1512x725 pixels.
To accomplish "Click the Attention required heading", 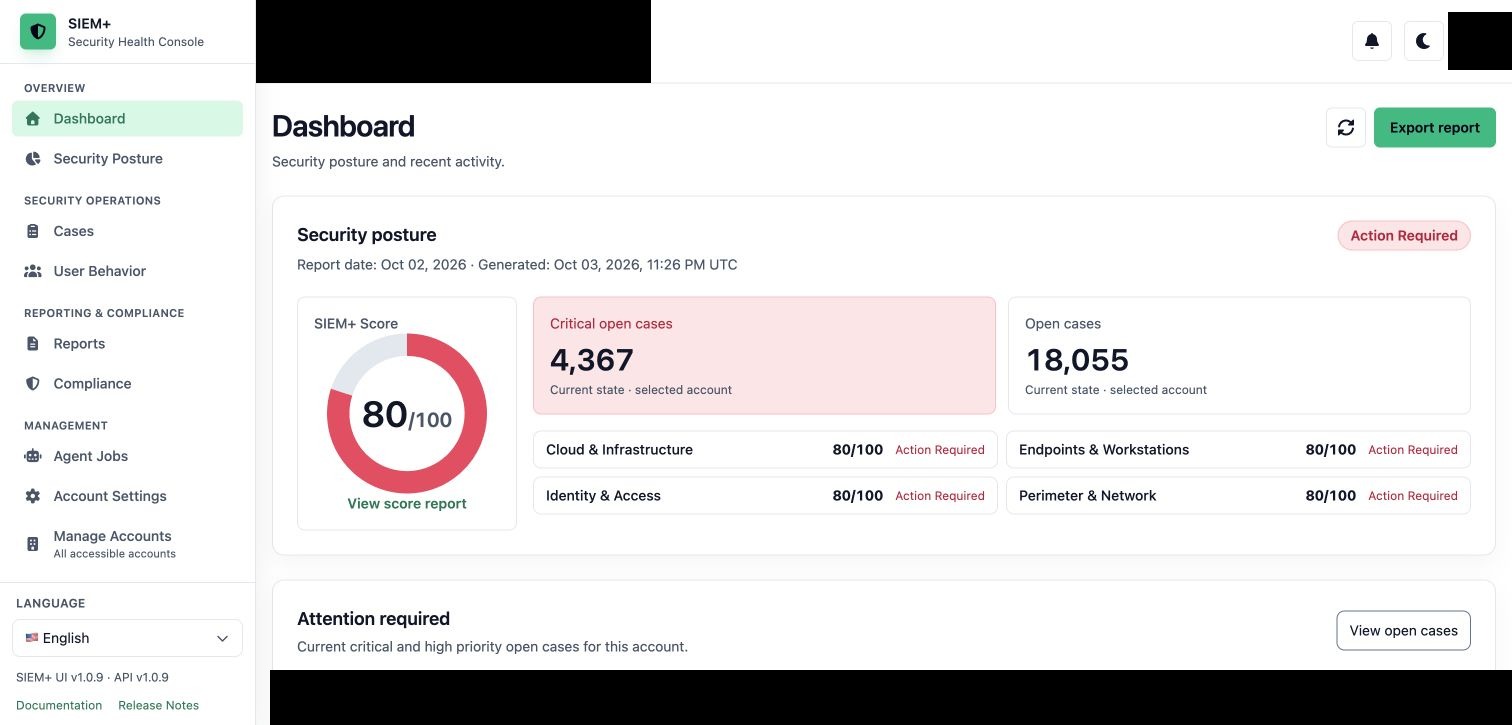I will 374,619.
